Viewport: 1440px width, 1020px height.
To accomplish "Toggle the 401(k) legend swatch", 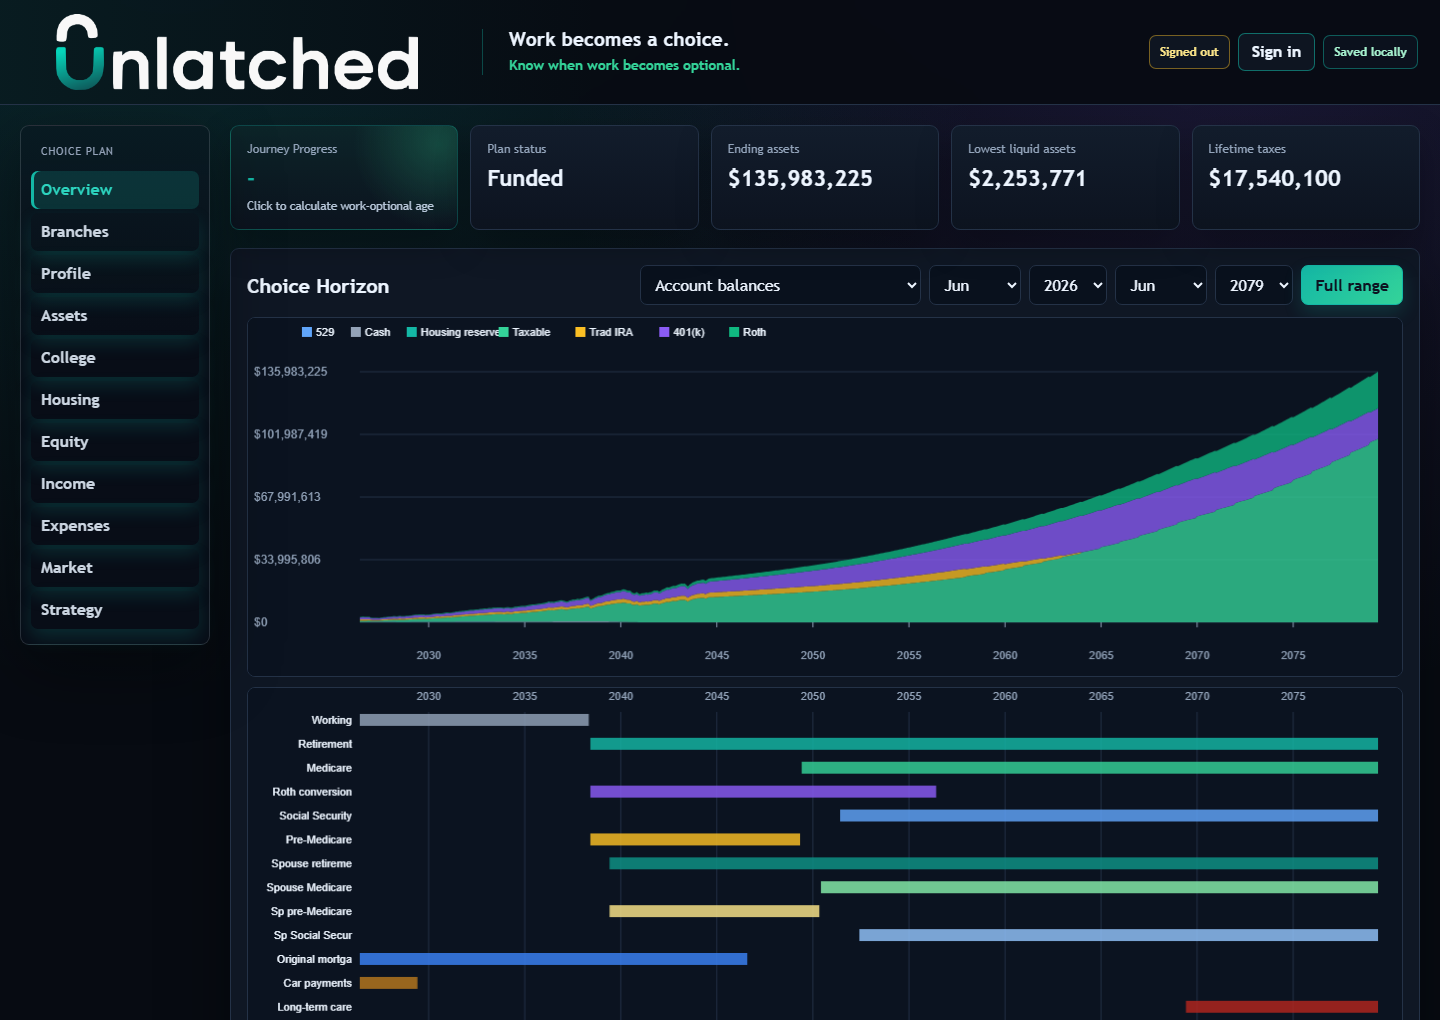I will coord(664,332).
